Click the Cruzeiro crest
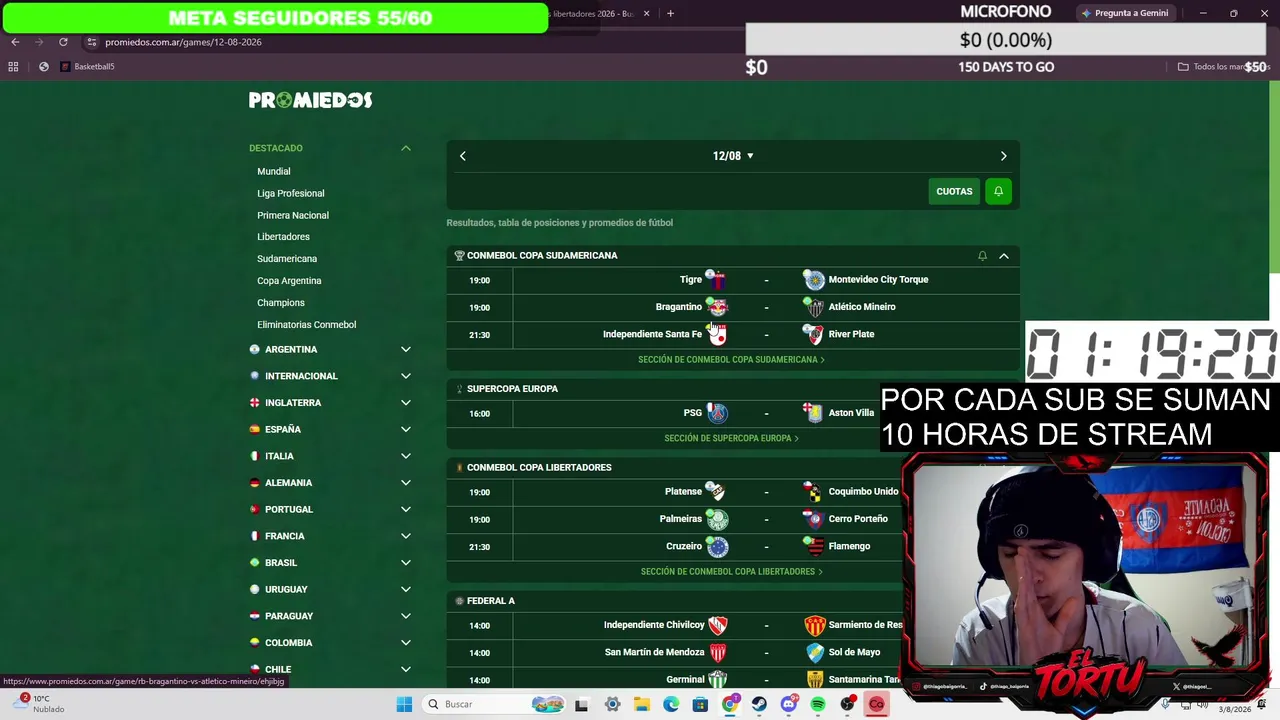The width and height of the screenshot is (1280, 720). [x=717, y=546]
